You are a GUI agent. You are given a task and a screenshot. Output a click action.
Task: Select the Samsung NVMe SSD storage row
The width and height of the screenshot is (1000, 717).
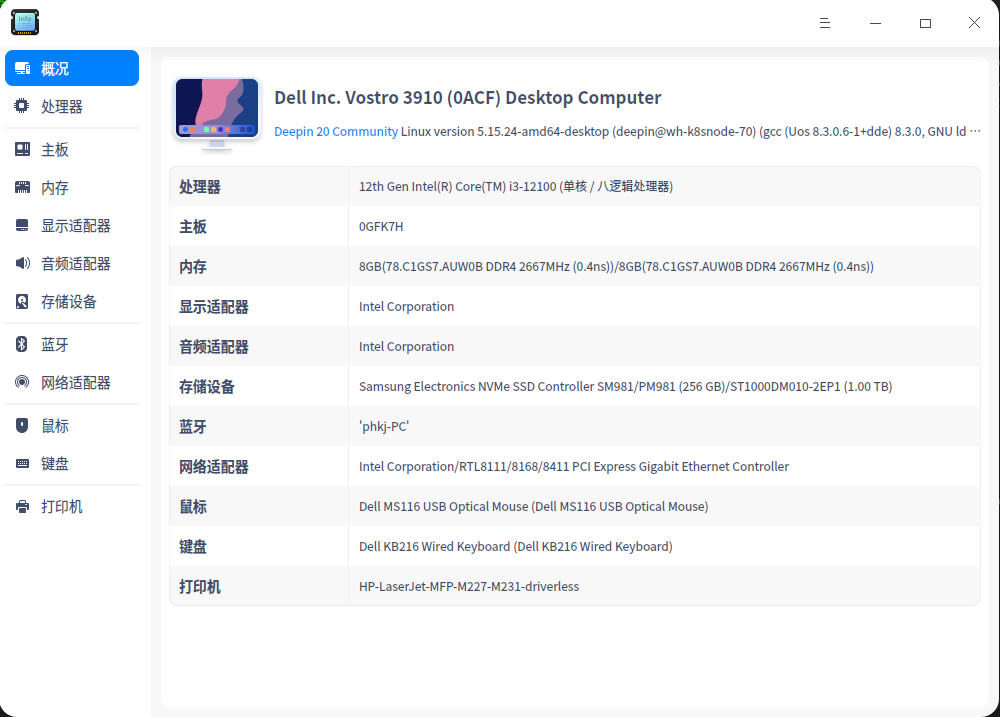(575, 386)
